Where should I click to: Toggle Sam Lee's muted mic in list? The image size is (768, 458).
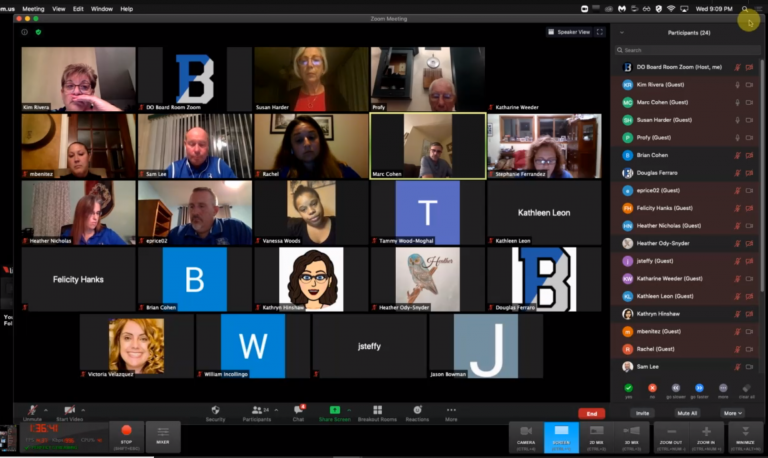(x=737, y=367)
